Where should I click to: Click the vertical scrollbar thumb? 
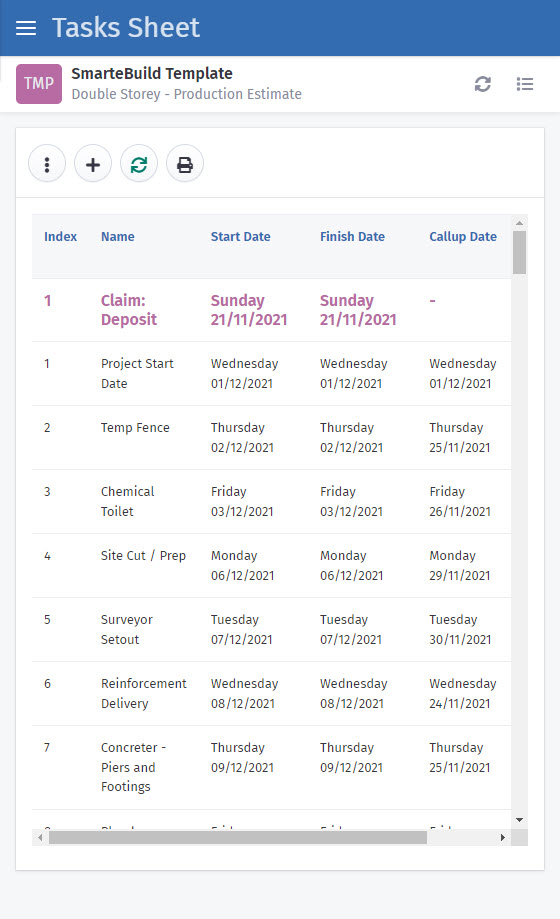[x=520, y=253]
